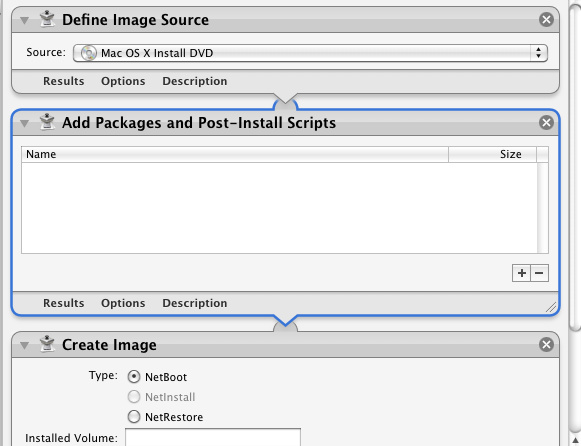Collapse the Define Image Source action
Image resolution: width=581 pixels, height=446 pixels.
tap(24, 20)
